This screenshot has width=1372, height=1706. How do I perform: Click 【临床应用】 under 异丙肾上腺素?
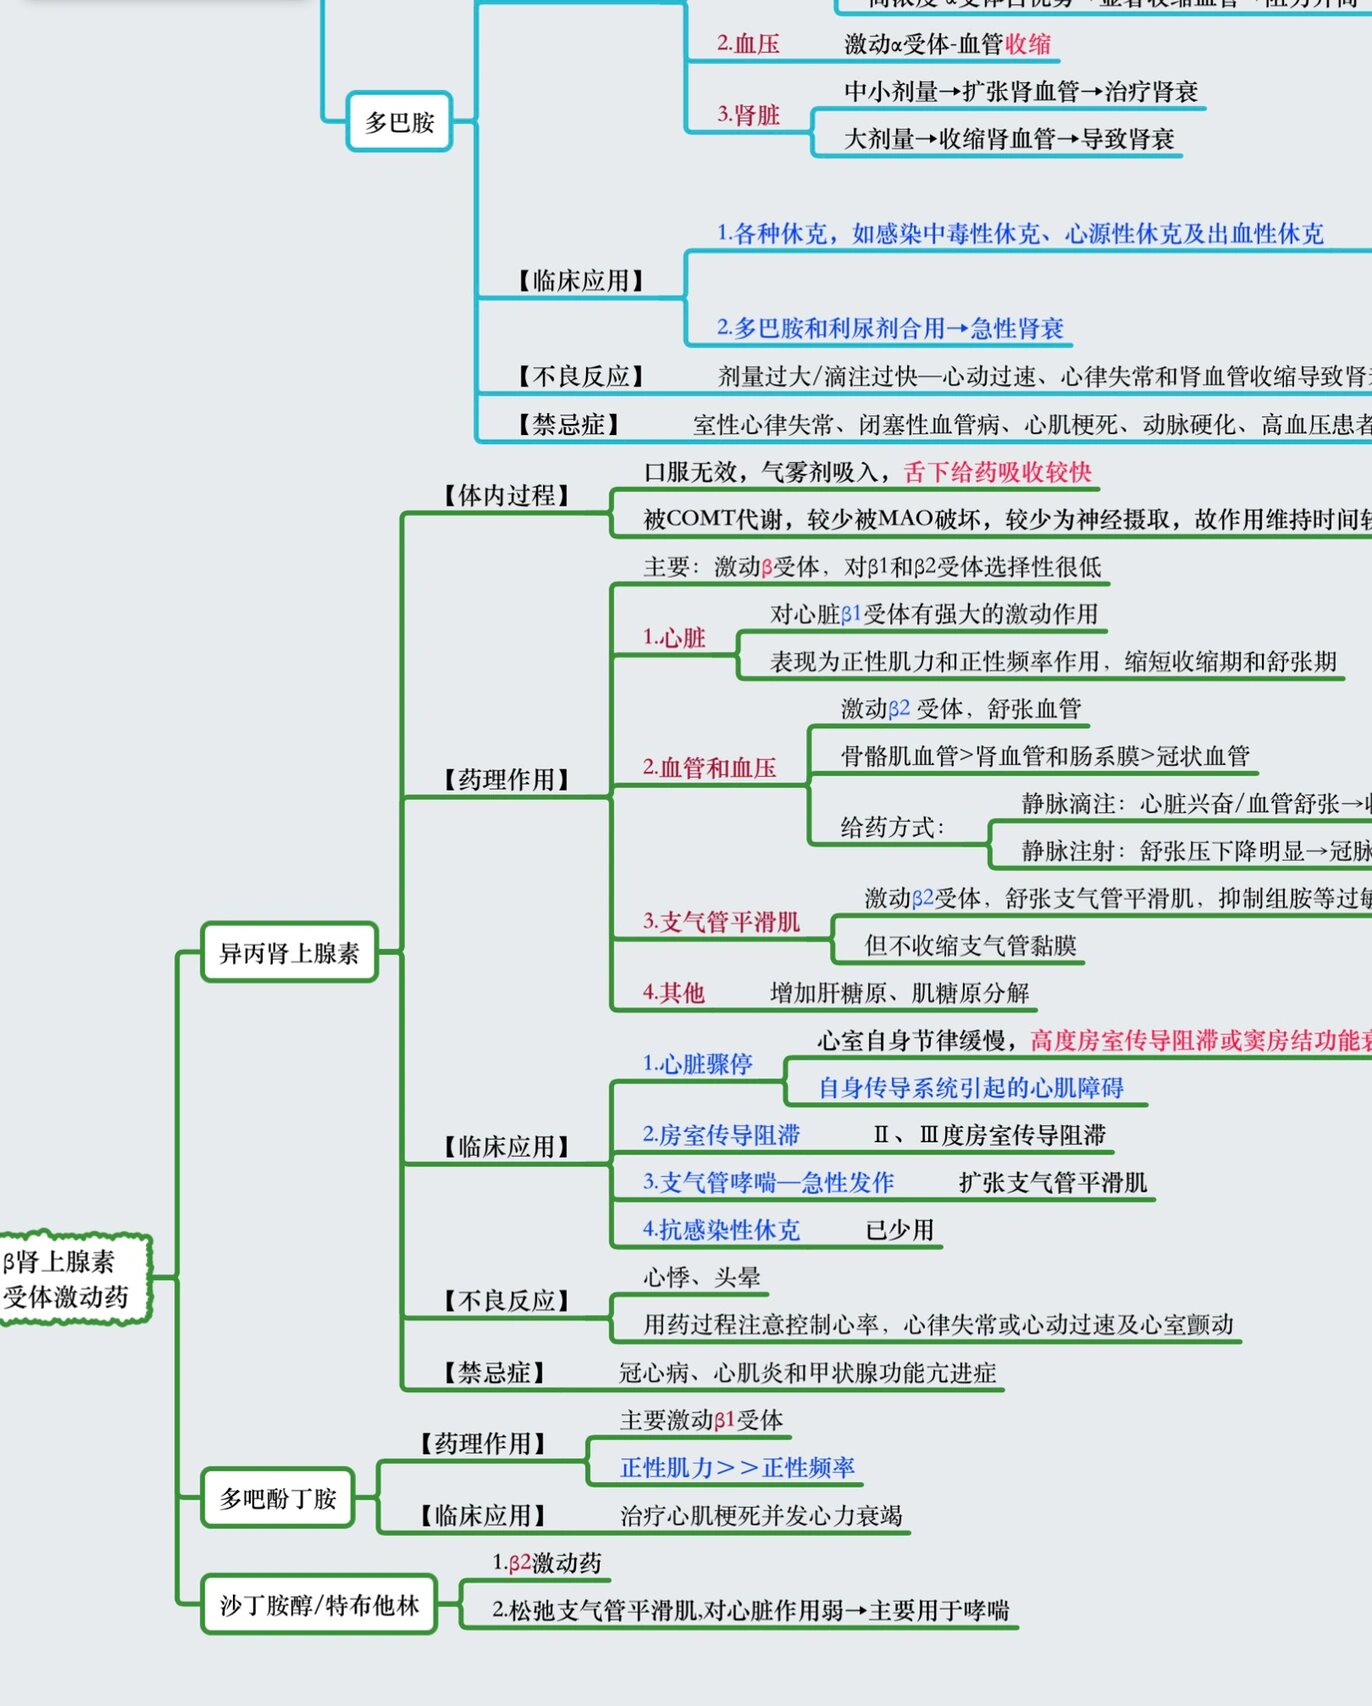(506, 1148)
